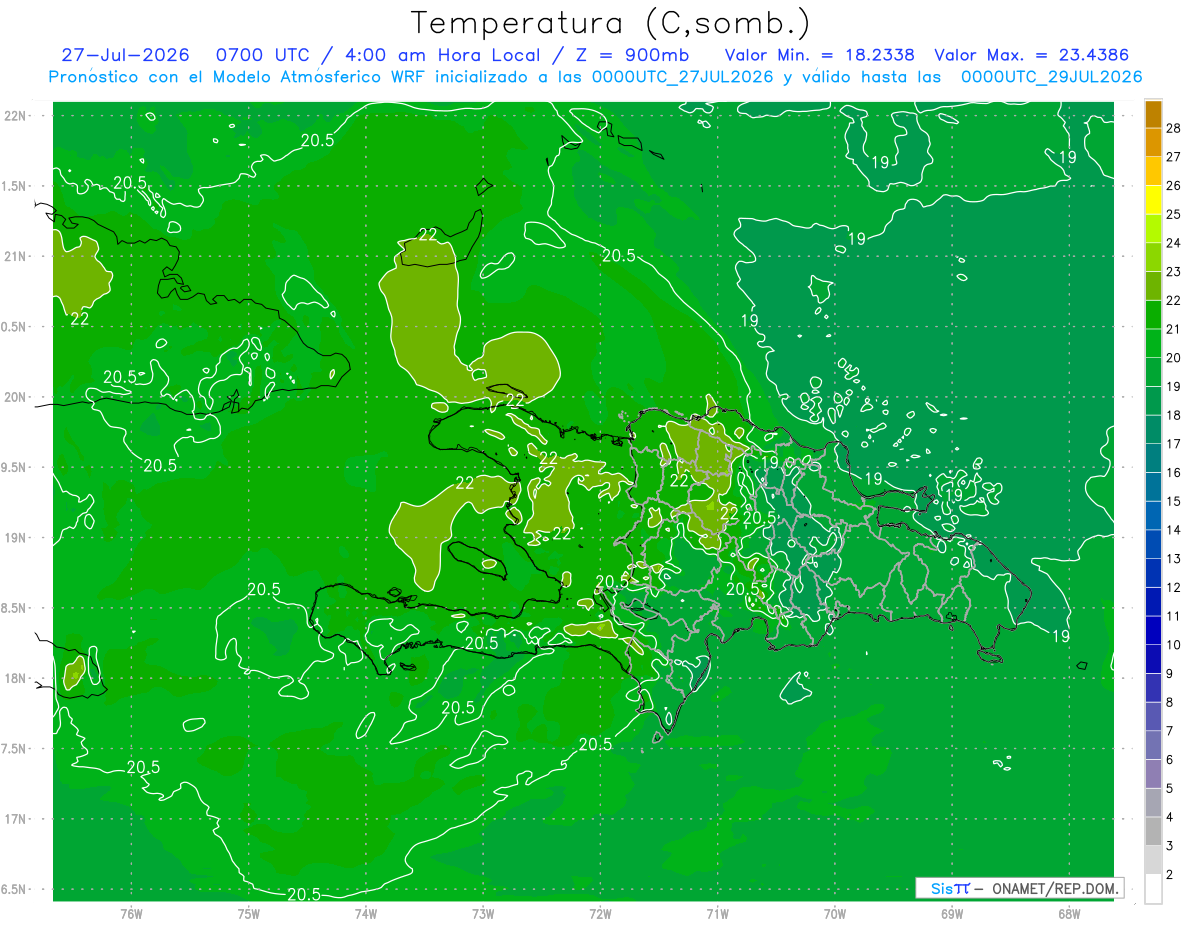Image resolution: width=1200 pixels, height=927 pixels.
Task: Click 'Valor Min. = 18.2338' readout
Action: pos(822,55)
